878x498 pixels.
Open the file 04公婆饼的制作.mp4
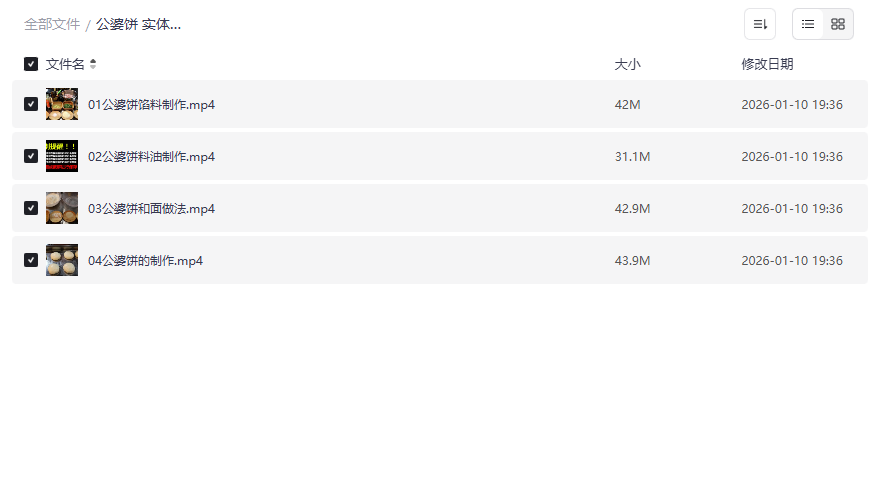coord(145,260)
